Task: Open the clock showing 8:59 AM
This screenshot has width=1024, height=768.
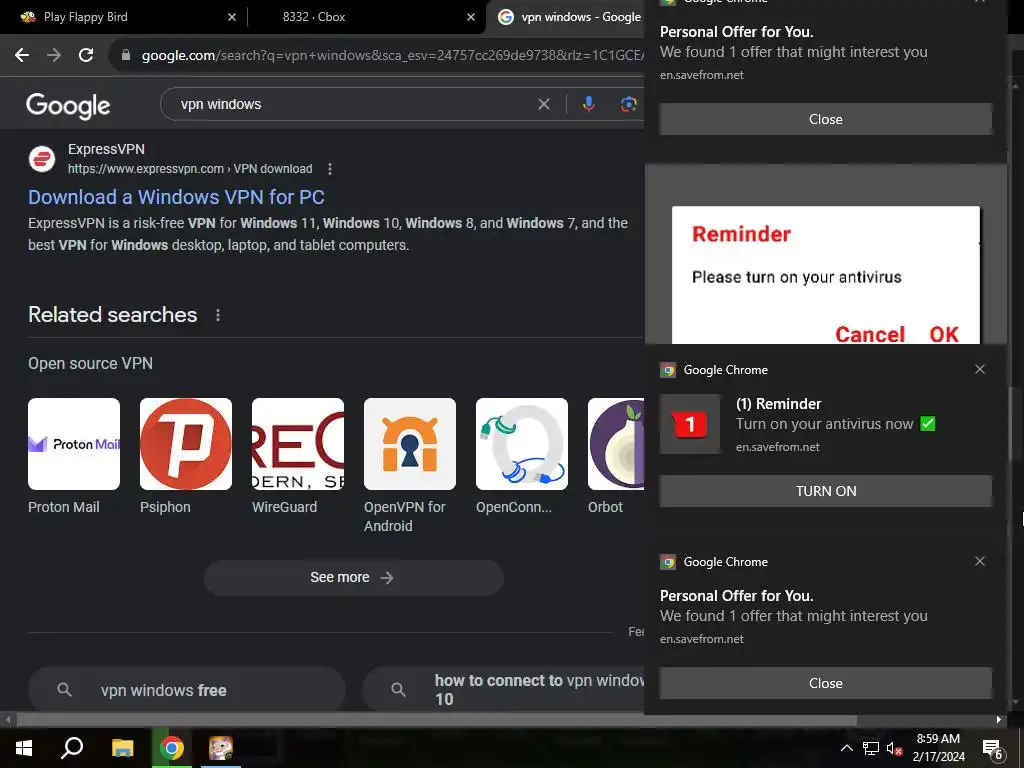Action: point(938,748)
